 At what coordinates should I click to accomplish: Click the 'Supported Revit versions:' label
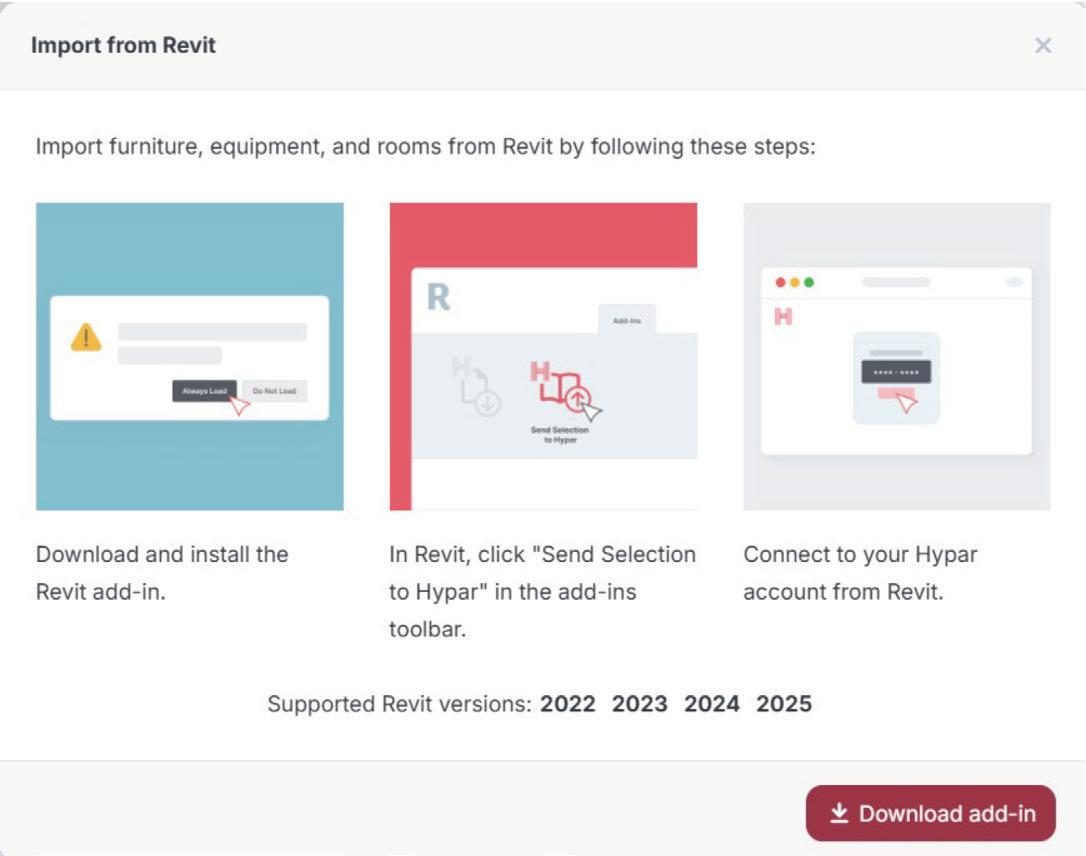pos(400,704)
